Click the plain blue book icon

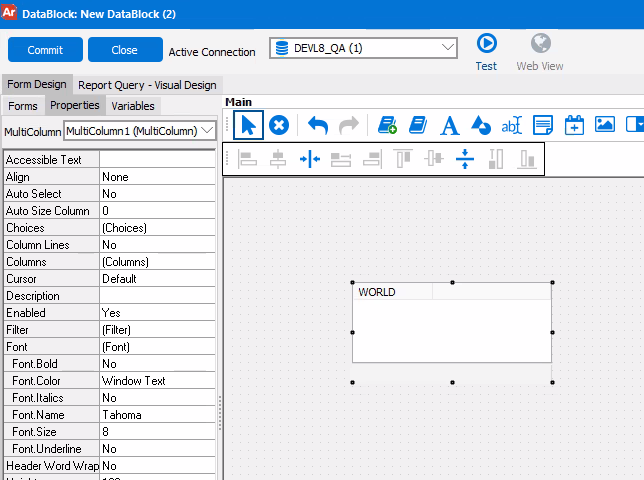418,125
